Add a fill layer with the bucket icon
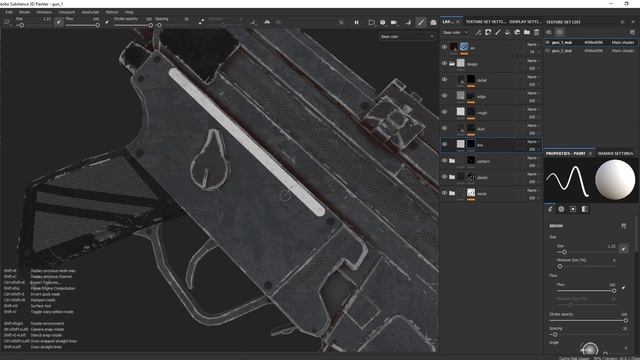Viewport: 640px width, 360px height. tap(507, 32)
